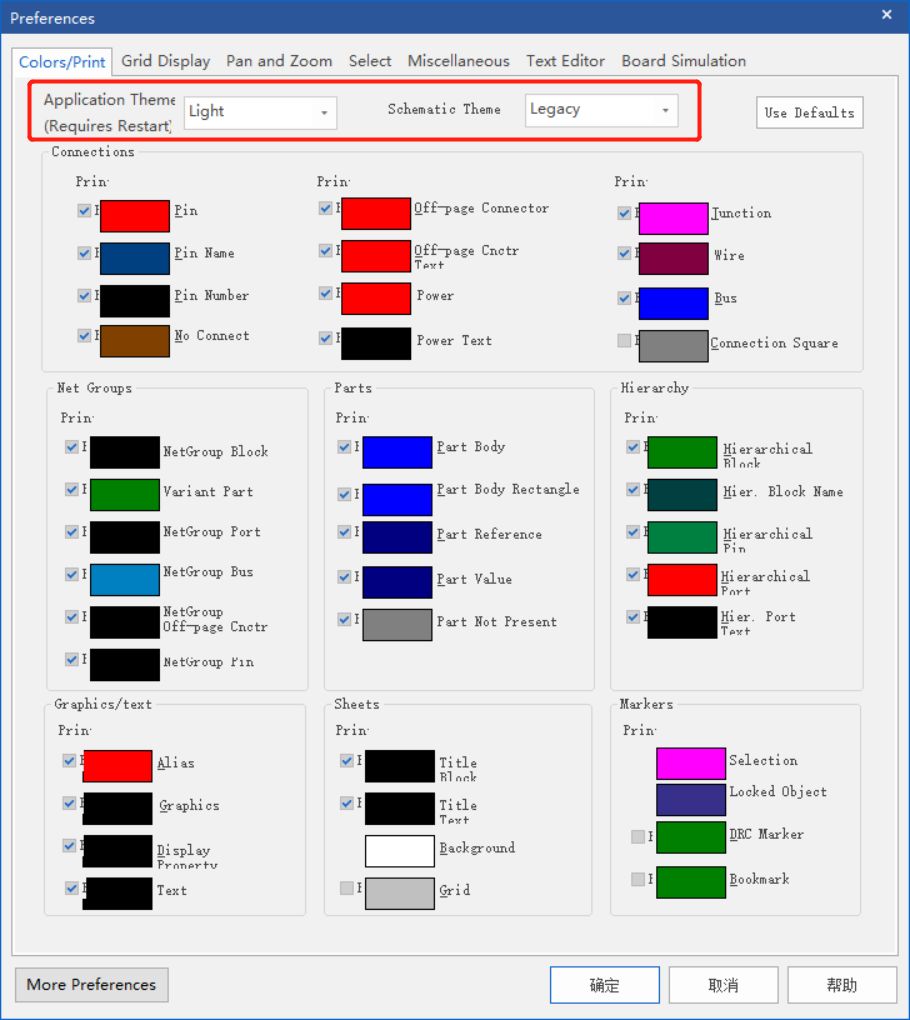Screen dimensions: 910x1020
Task: Change the Pin Number color swatch
Action: coord(135,301)
